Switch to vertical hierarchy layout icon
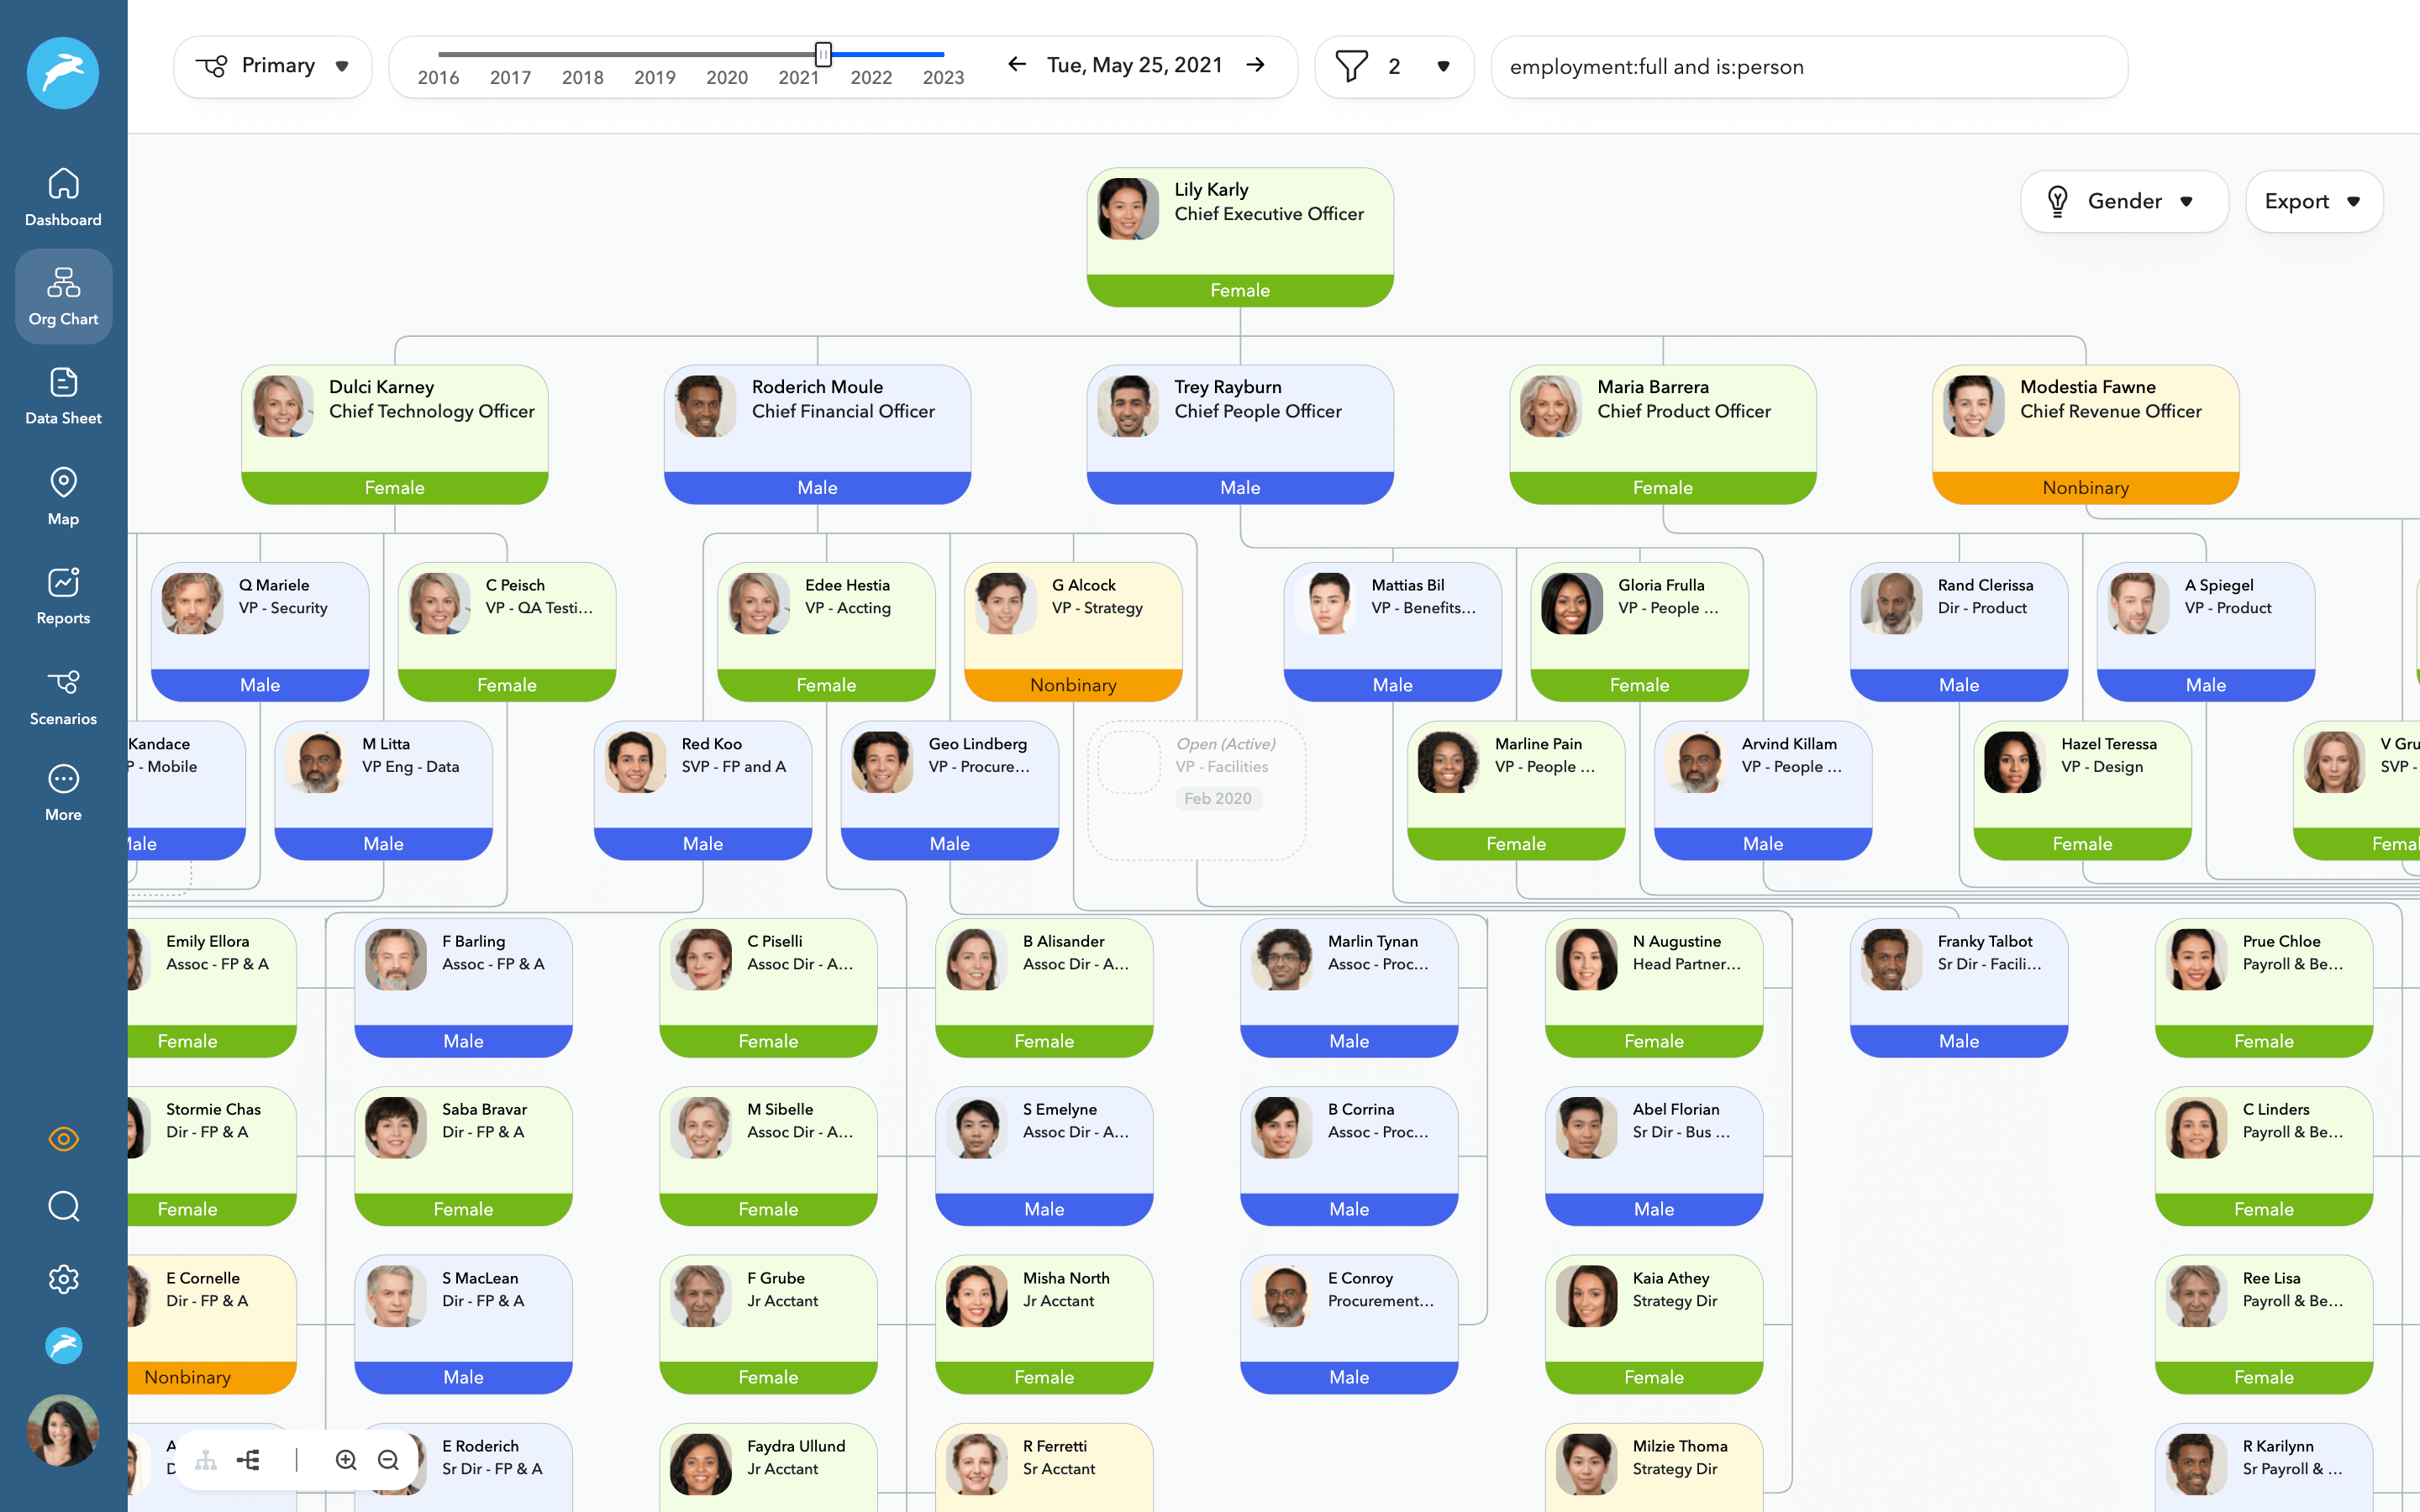This screenshot has height=1512, width=2420. 206,1460
